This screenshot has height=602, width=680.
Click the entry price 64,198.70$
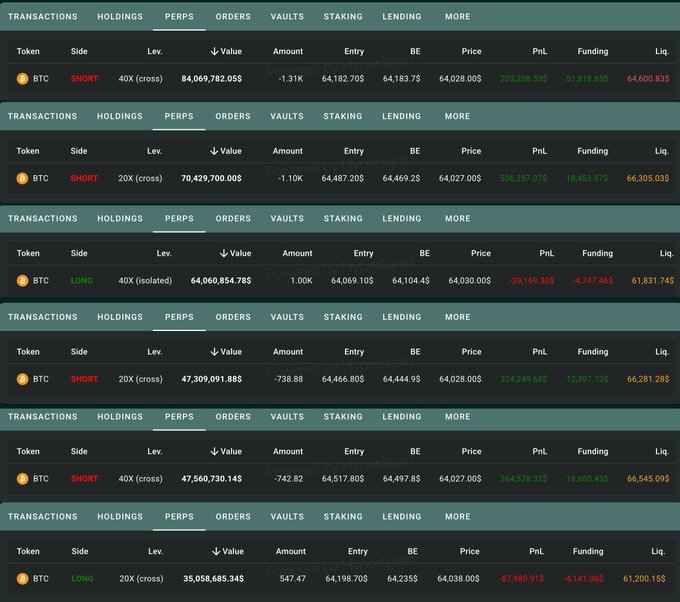tap(346, 579)
